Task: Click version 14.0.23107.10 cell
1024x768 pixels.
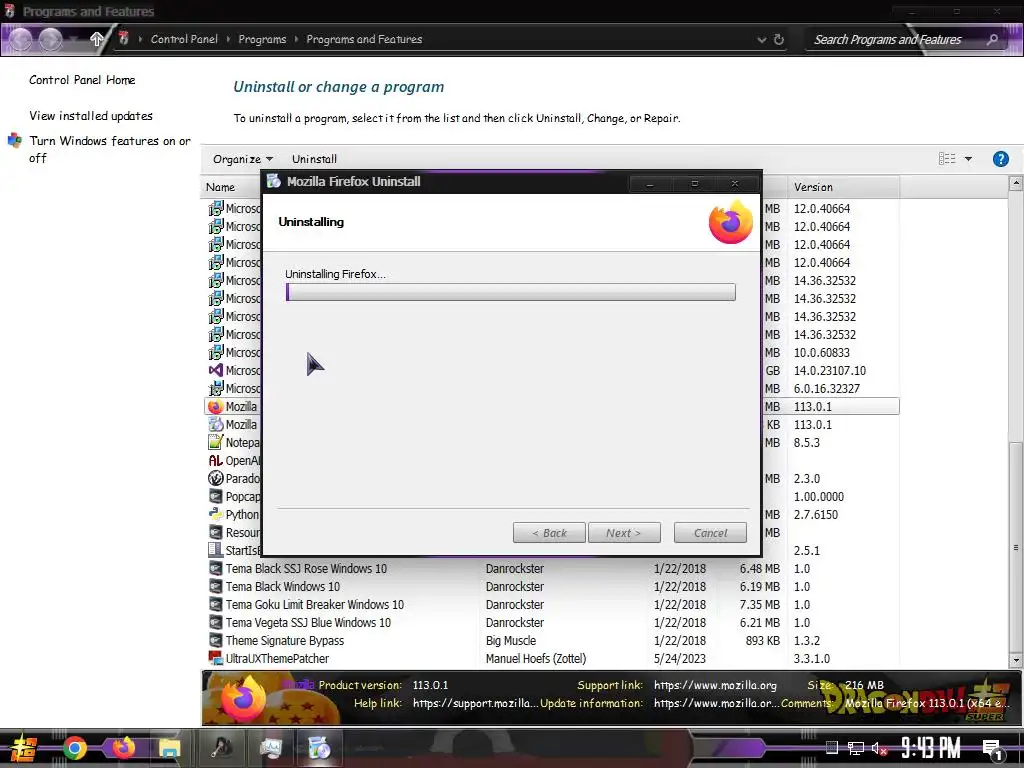Action: point(829,370)
